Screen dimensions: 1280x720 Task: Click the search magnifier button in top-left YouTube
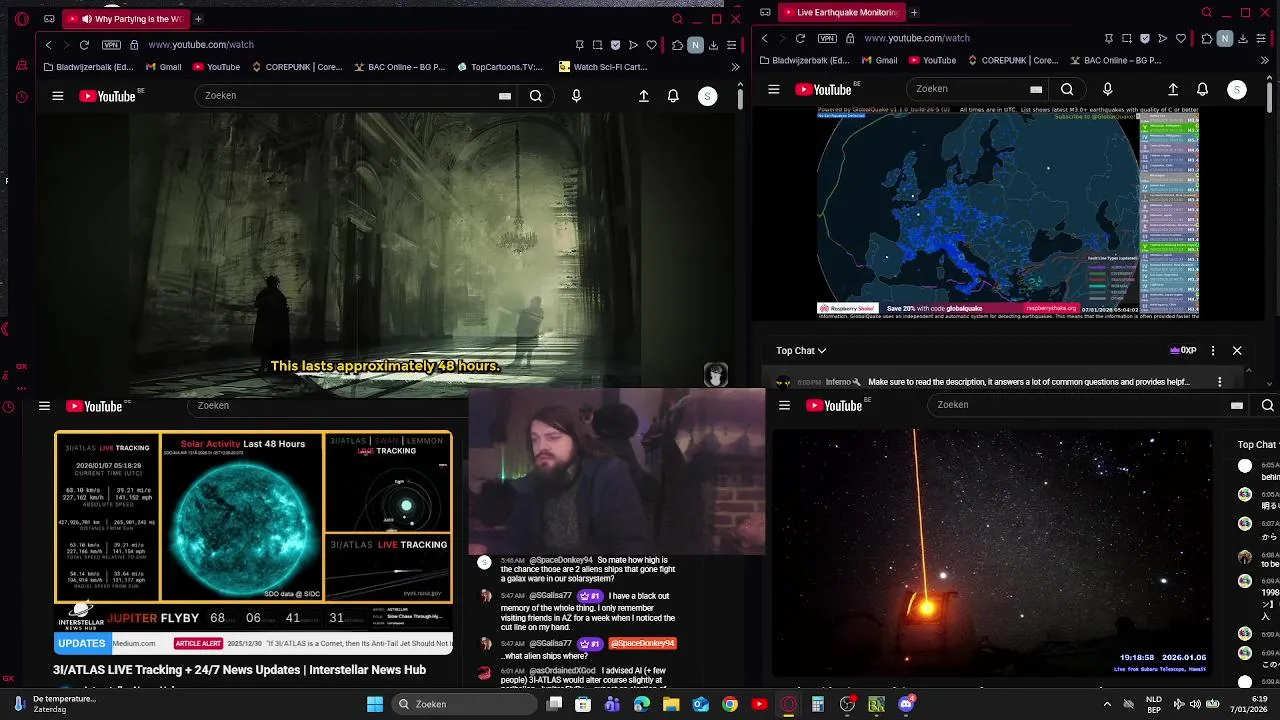536,96
